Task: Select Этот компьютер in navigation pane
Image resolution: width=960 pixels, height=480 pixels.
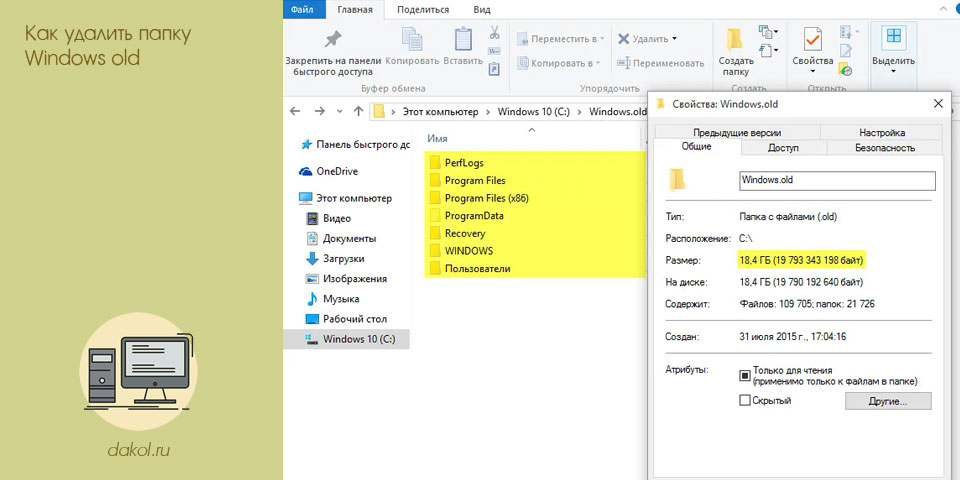Action: 346,198
